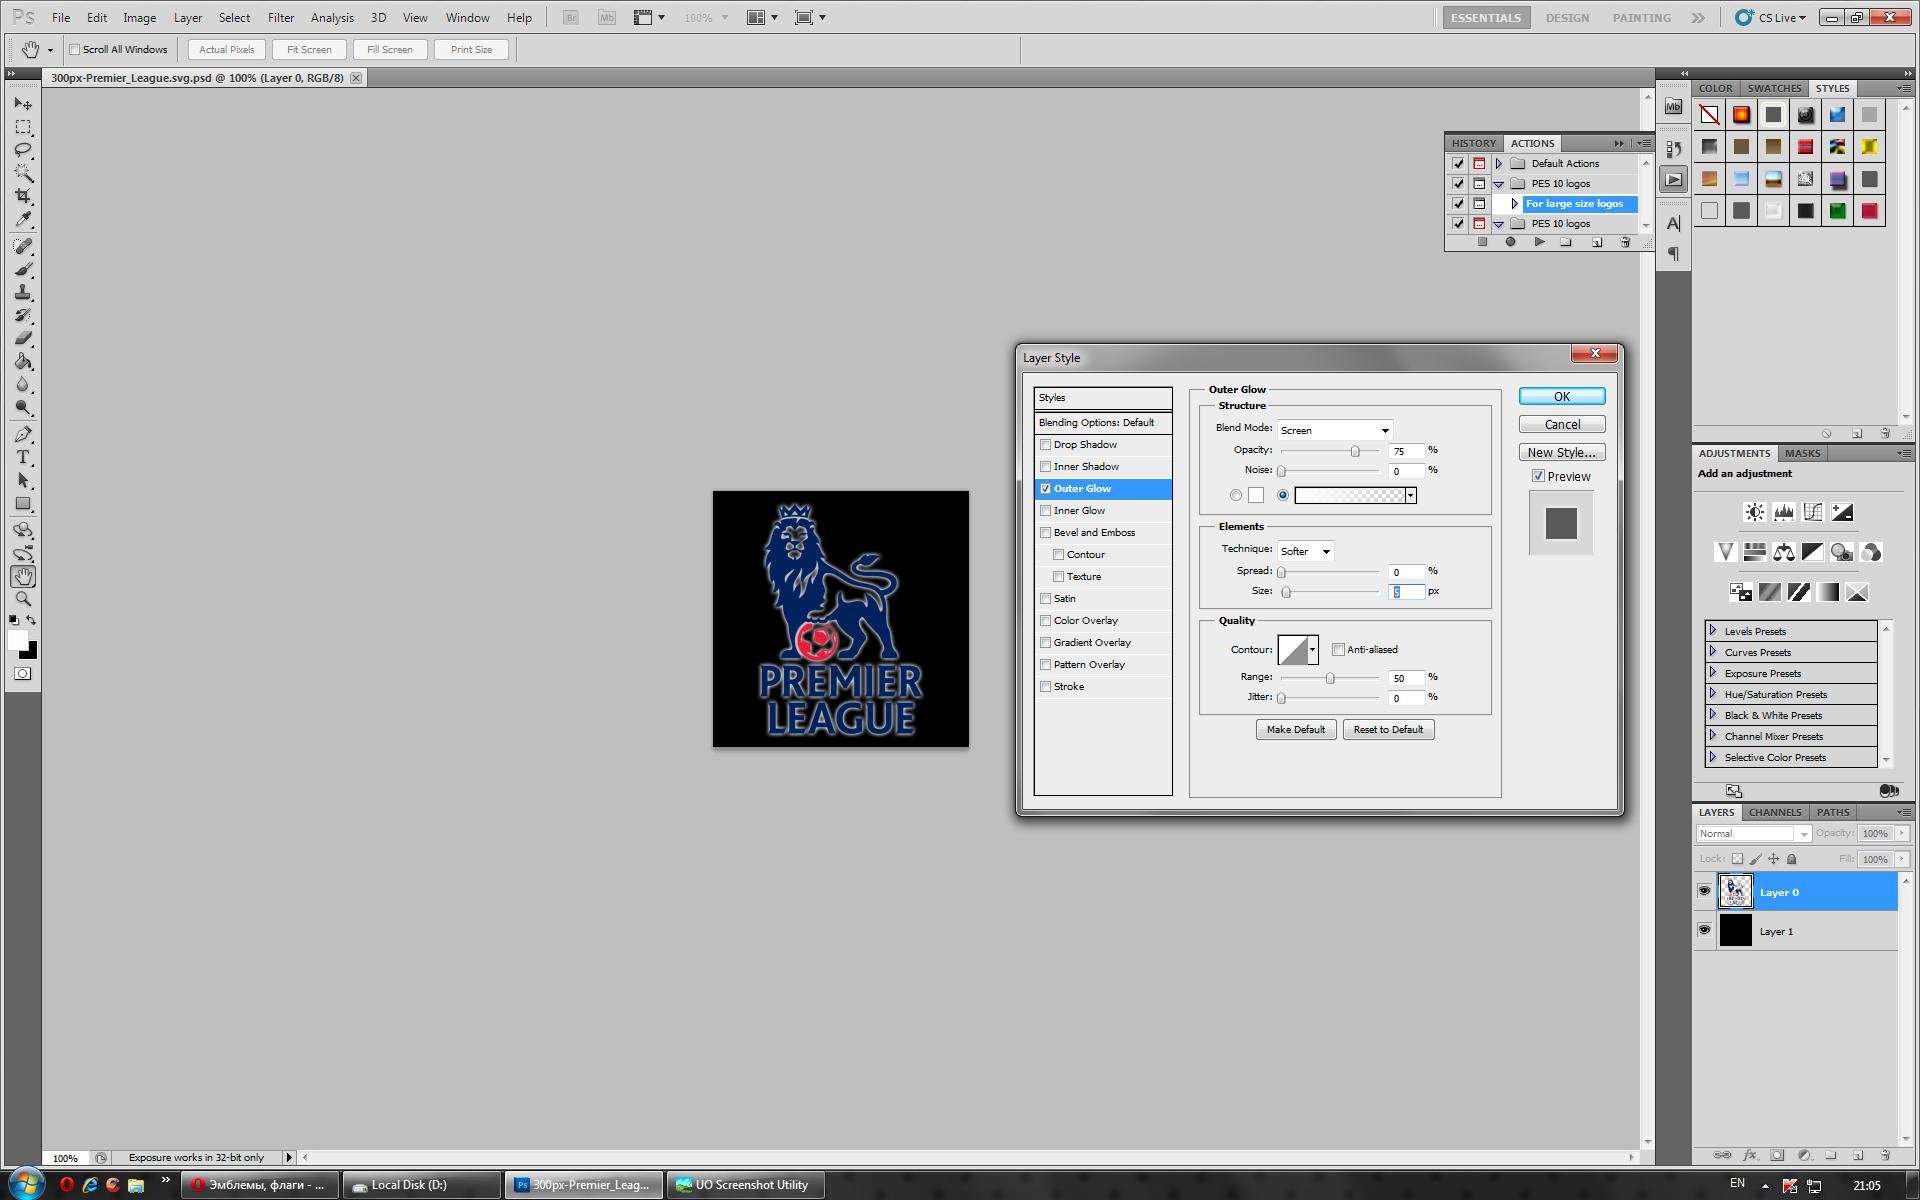
Task: Click the Exposure adjustment icon
Action: 1842,513
